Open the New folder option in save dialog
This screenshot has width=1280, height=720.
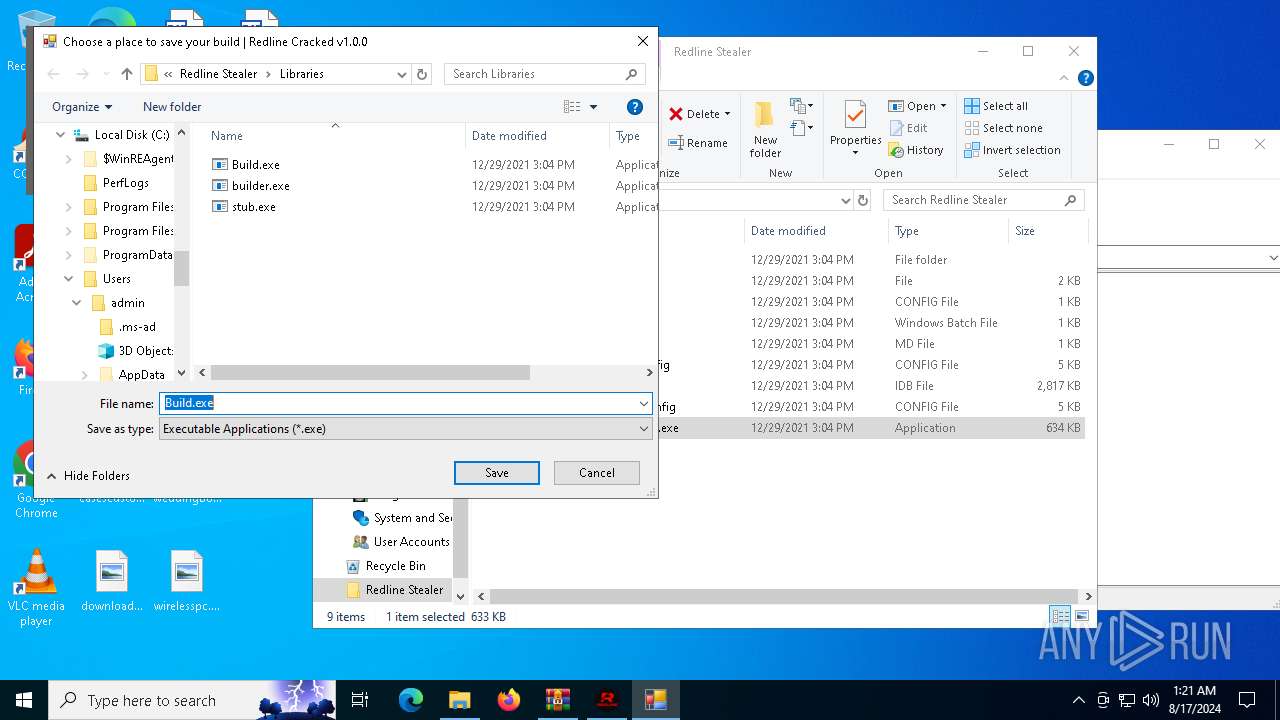pos(172,107)
